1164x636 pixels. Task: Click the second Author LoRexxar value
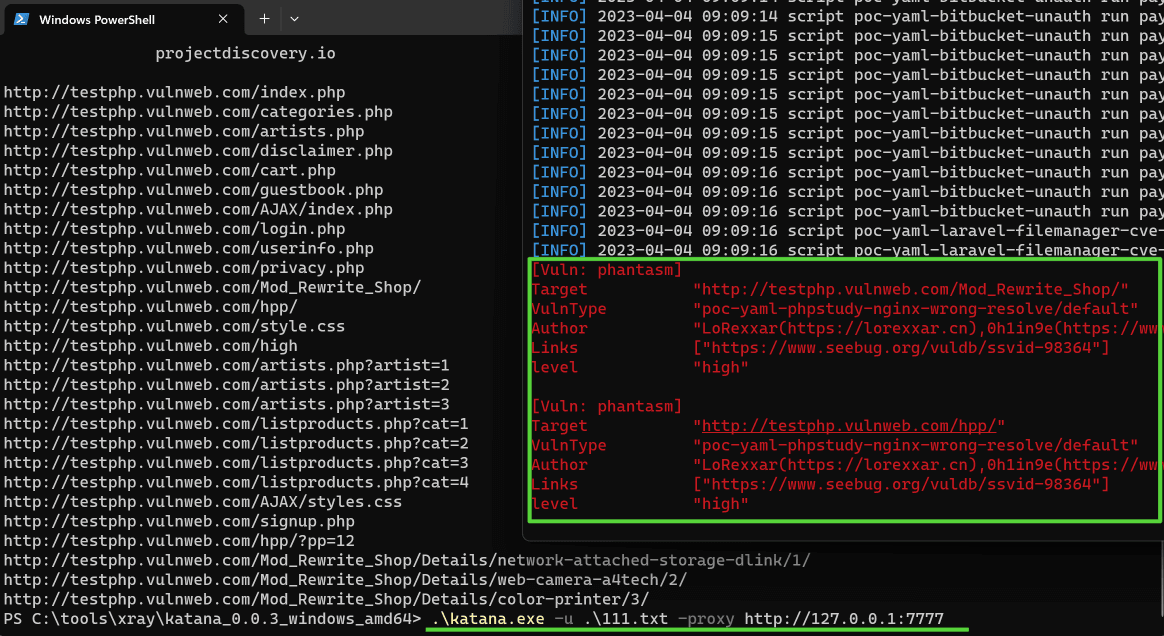click(x=925, y=465)
